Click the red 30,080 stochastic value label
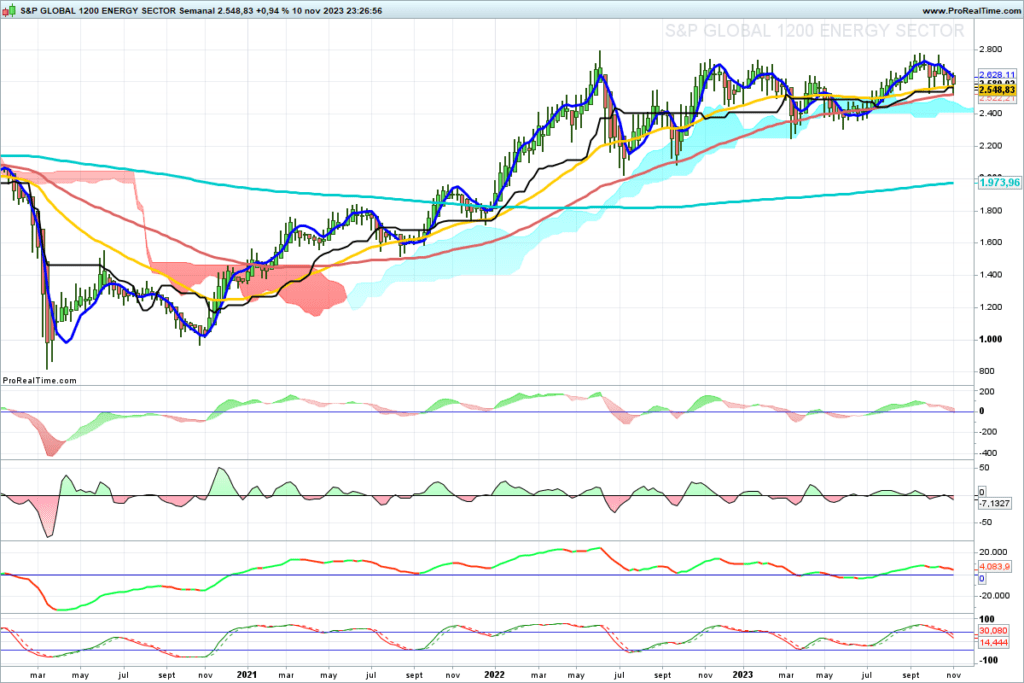Viewport: 1024px width, 683px height. tap(996, 631)
